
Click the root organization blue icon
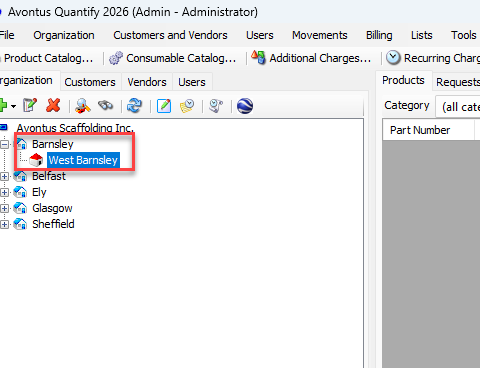(x=4, y=127)
